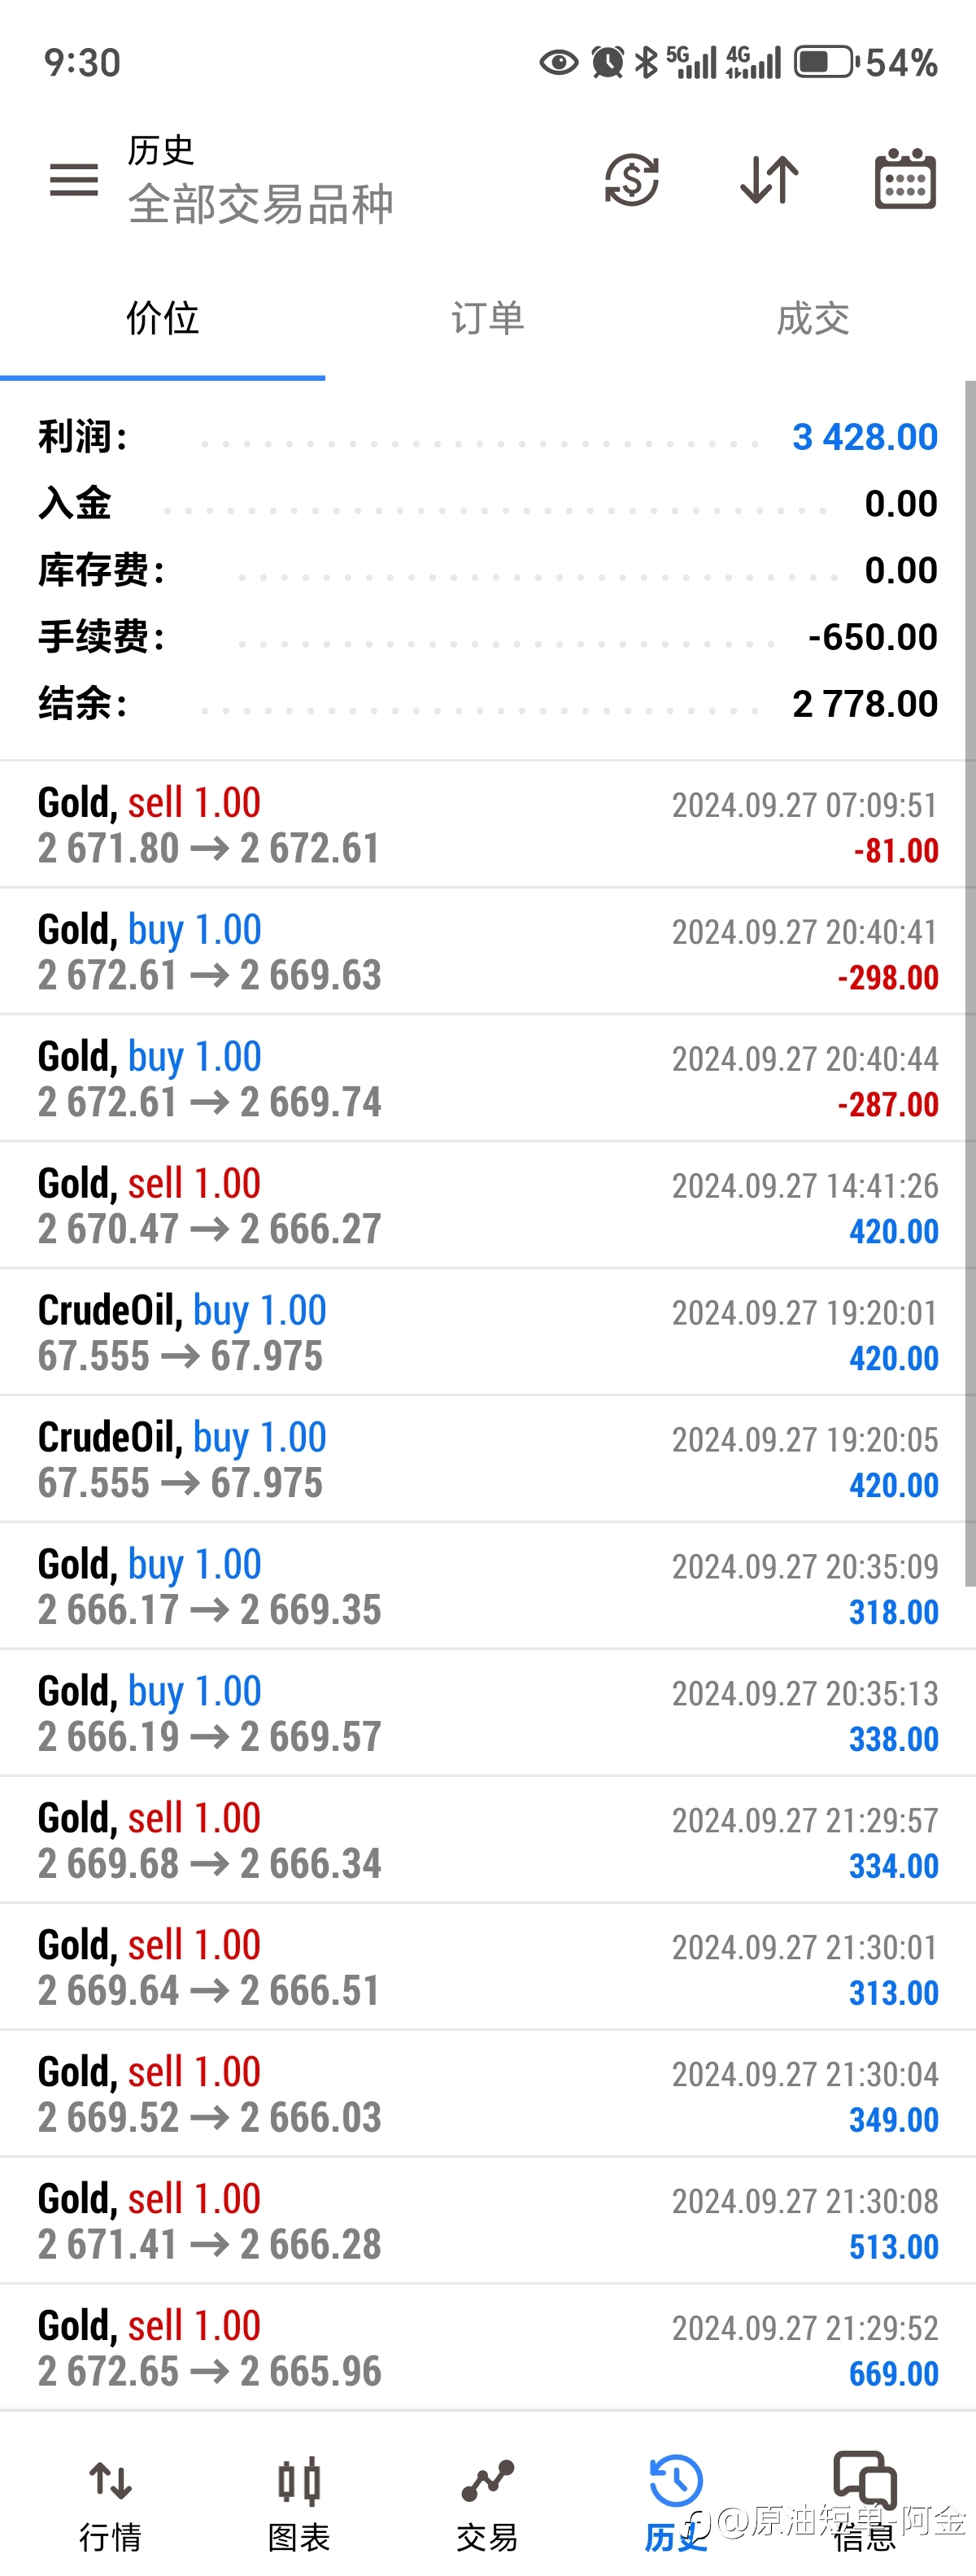Switch to the 订单 tab

[487, 319]
